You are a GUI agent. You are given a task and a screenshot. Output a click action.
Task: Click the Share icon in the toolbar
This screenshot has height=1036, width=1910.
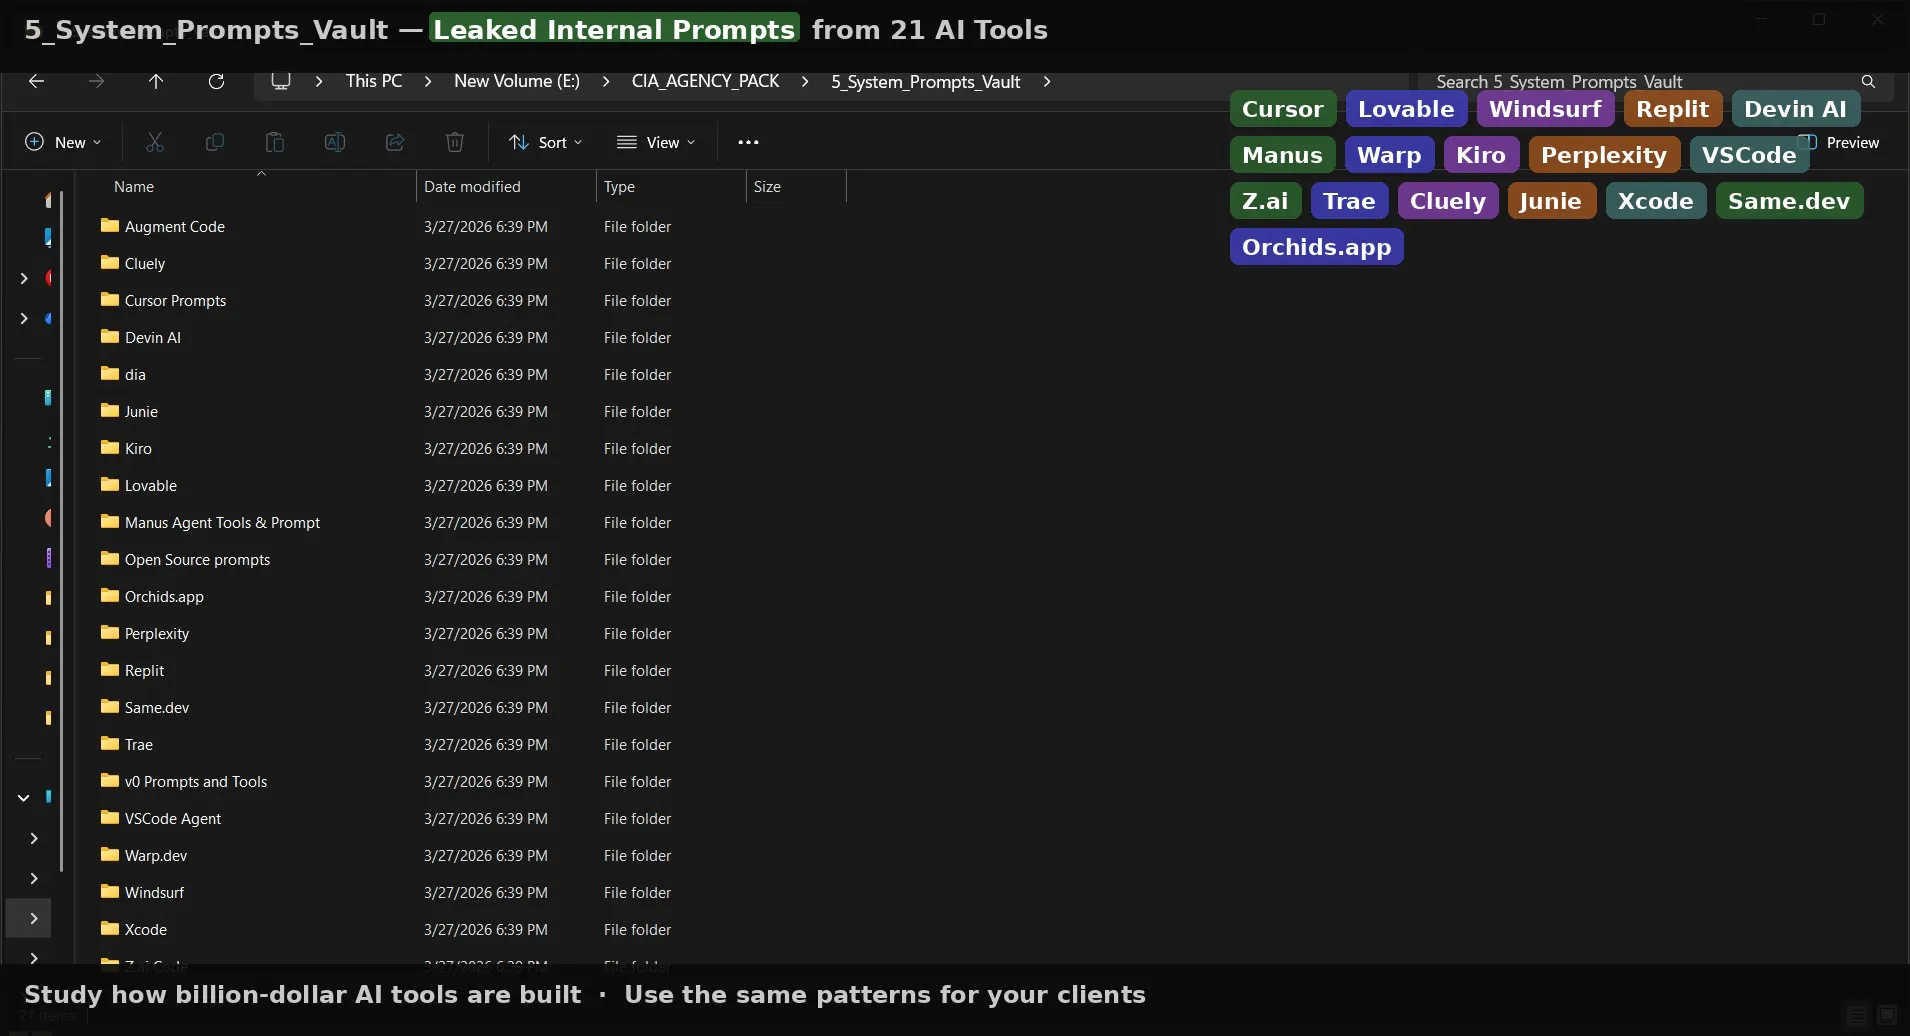tap(395, 142)
